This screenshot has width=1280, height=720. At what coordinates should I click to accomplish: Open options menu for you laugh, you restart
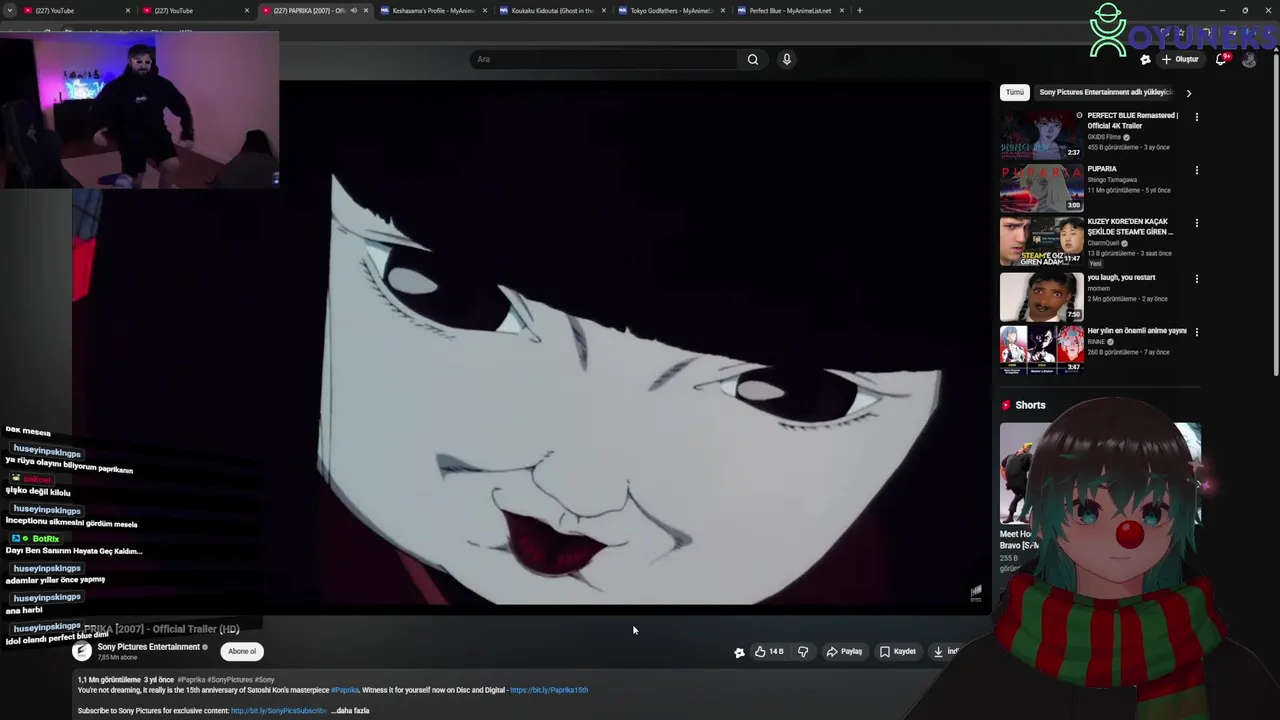coord(1196,279)
